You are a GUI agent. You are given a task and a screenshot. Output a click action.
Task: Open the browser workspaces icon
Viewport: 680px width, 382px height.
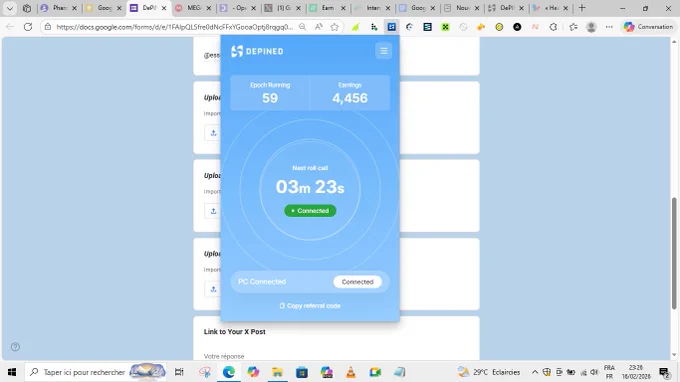(27, 8)
